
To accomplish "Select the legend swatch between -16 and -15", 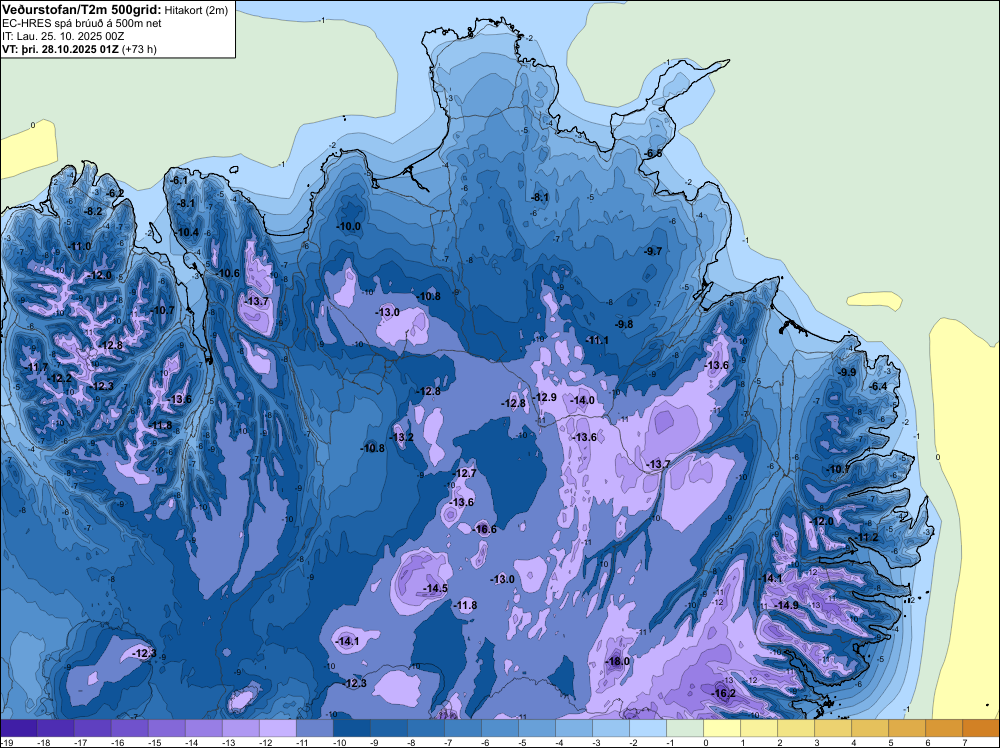I will pos(129,728).
